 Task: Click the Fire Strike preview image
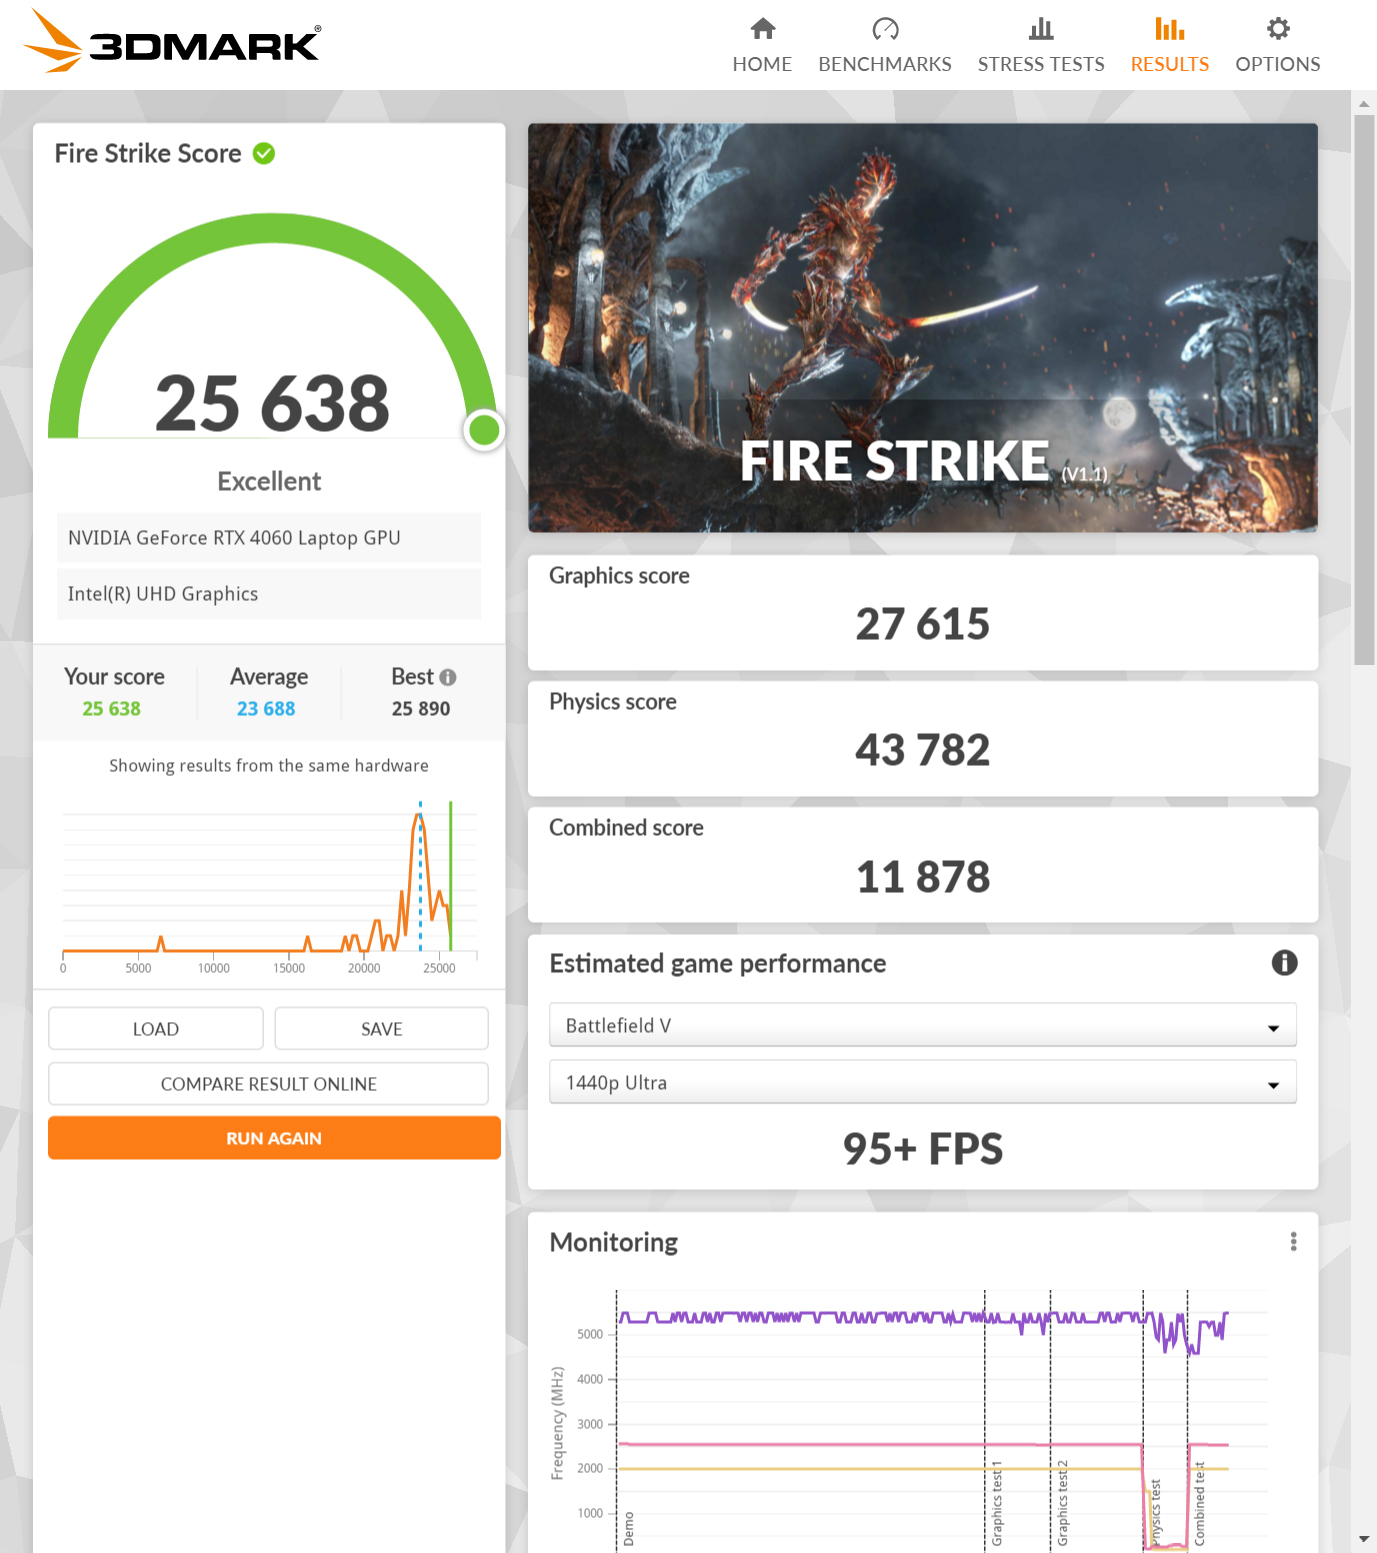[x=922, y=327]
